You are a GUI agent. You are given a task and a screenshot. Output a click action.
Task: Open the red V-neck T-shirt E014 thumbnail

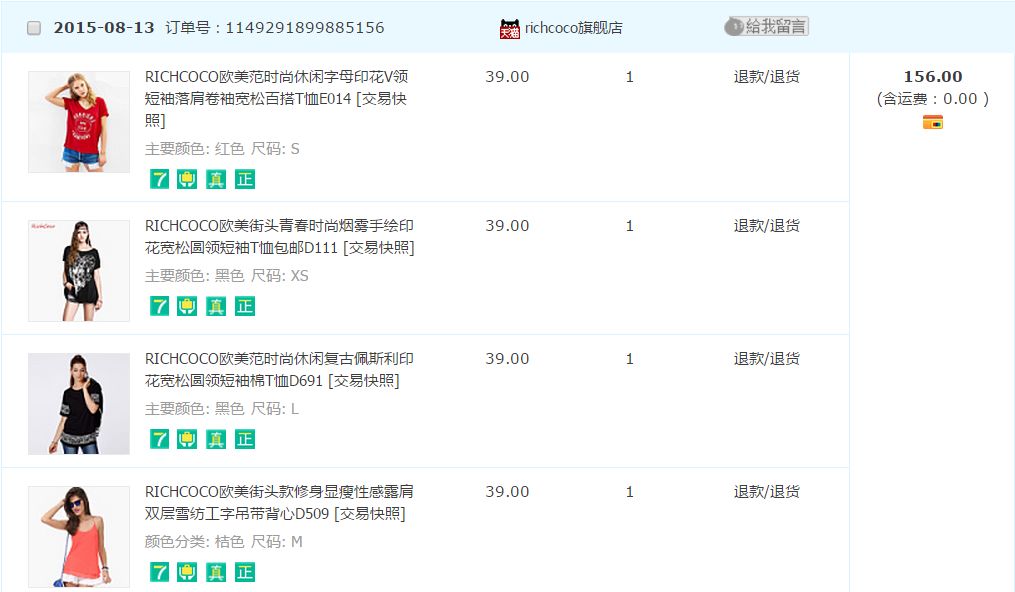[x=79, y=122]
